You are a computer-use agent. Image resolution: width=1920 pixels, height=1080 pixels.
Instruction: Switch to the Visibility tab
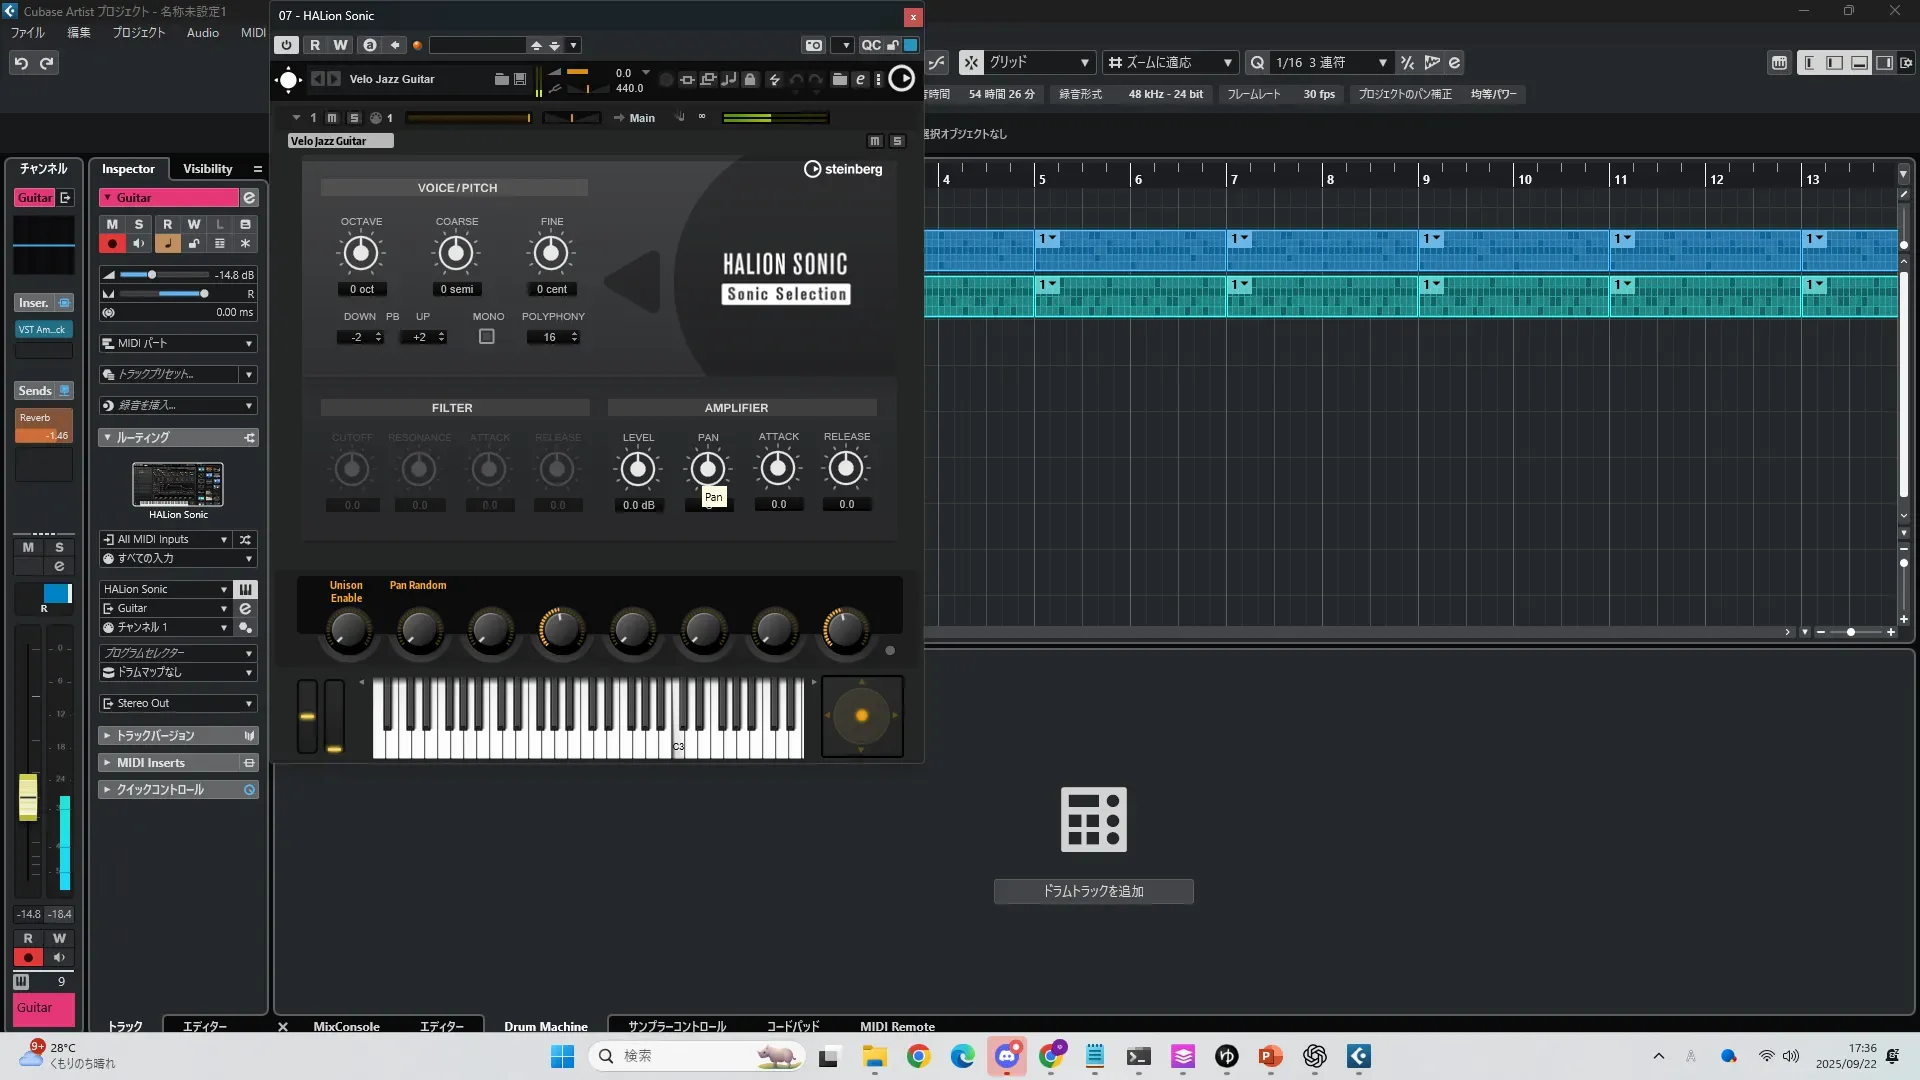207,169
